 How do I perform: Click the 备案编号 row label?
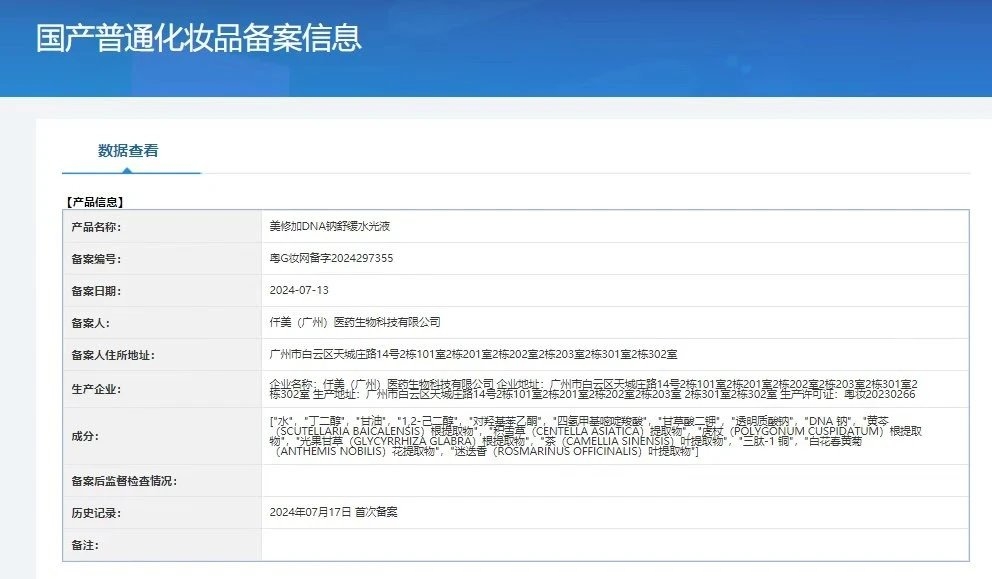[96, 259]
